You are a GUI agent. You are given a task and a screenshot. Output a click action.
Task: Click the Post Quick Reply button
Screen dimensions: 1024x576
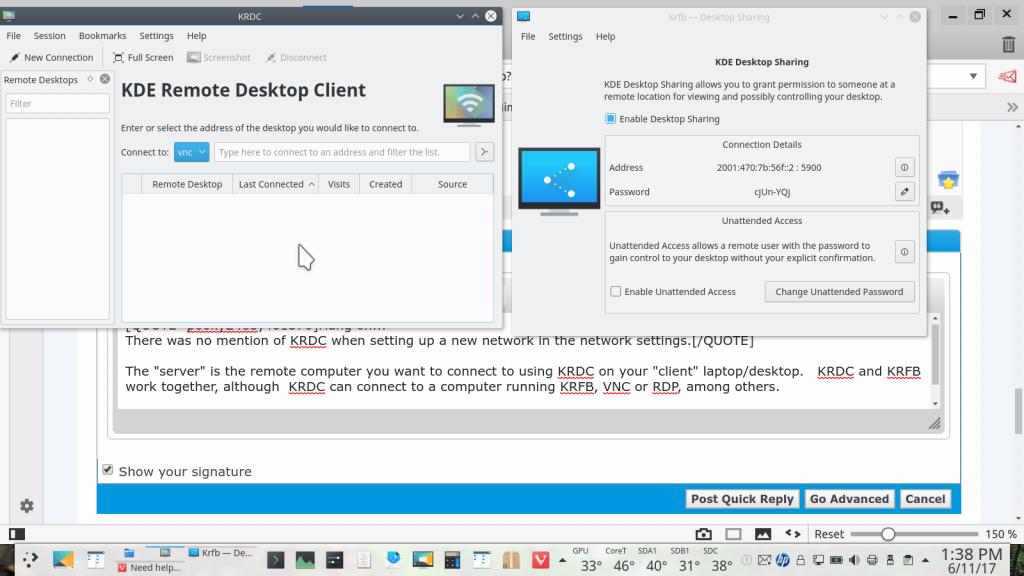pos(742,499)
